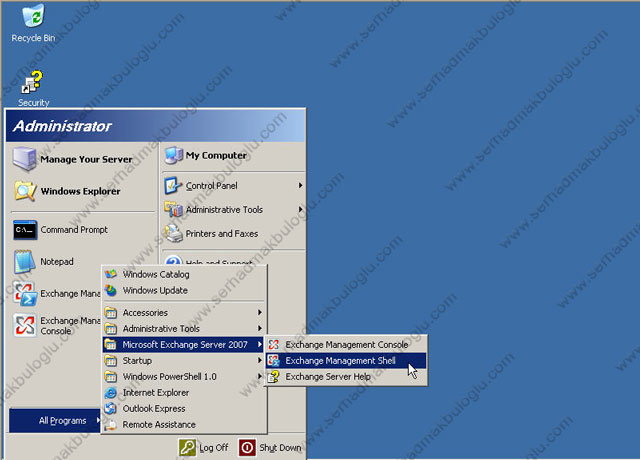Select Exchange Management Shell in the submenu
Viewport: 640px width, 460px height.
pyautogui.click(x=346, y=360)
